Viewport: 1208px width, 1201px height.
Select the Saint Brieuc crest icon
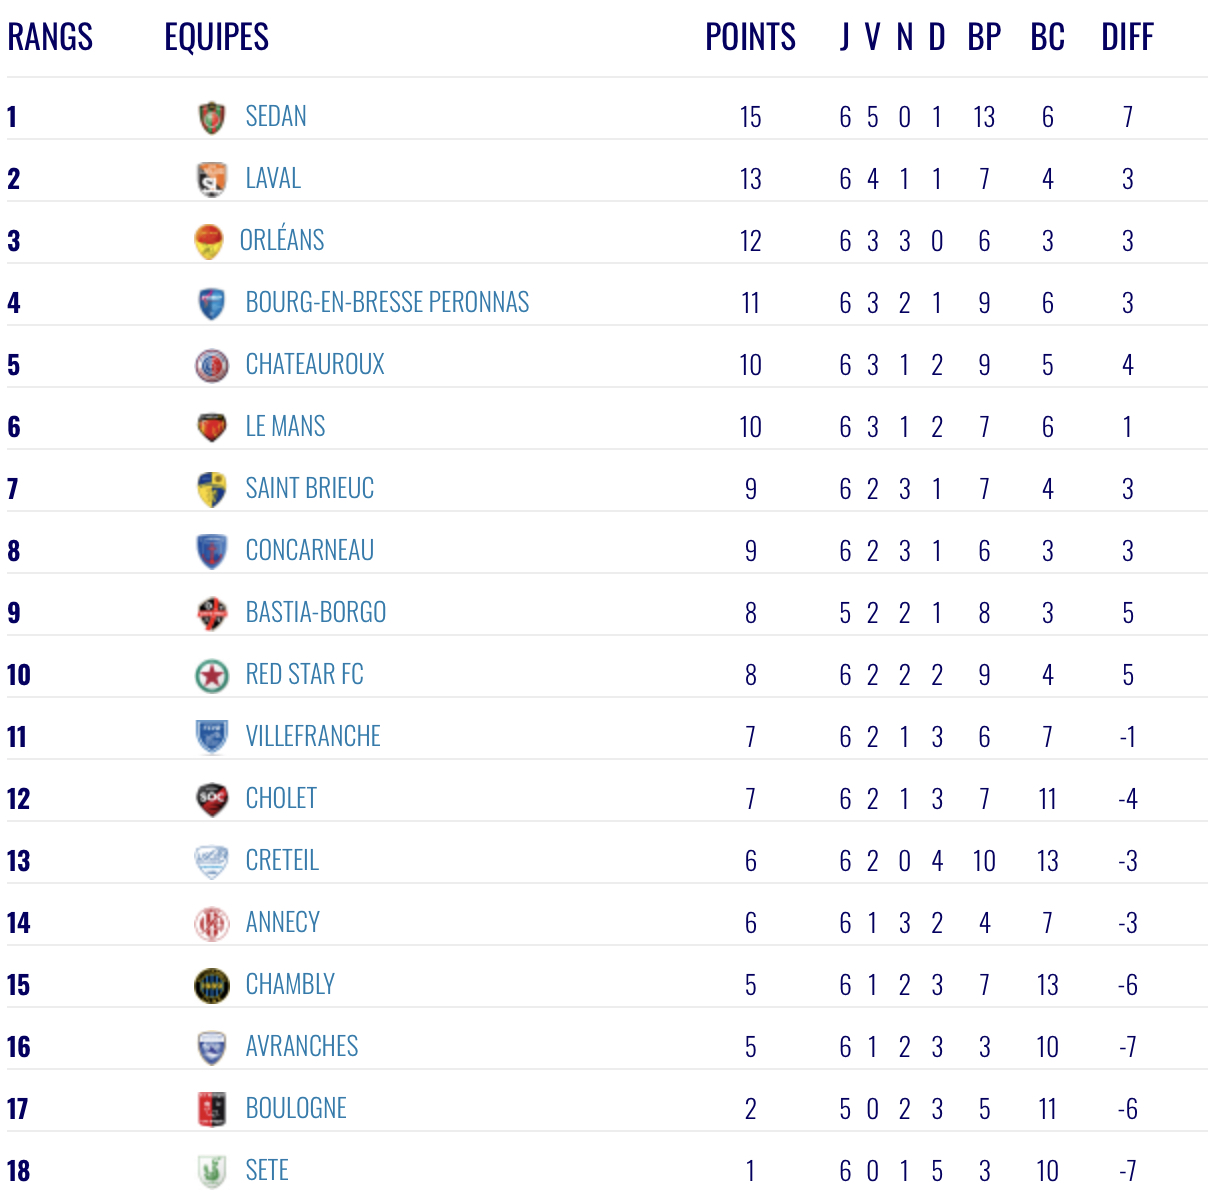pyautogui.click(x=211, y=489)
